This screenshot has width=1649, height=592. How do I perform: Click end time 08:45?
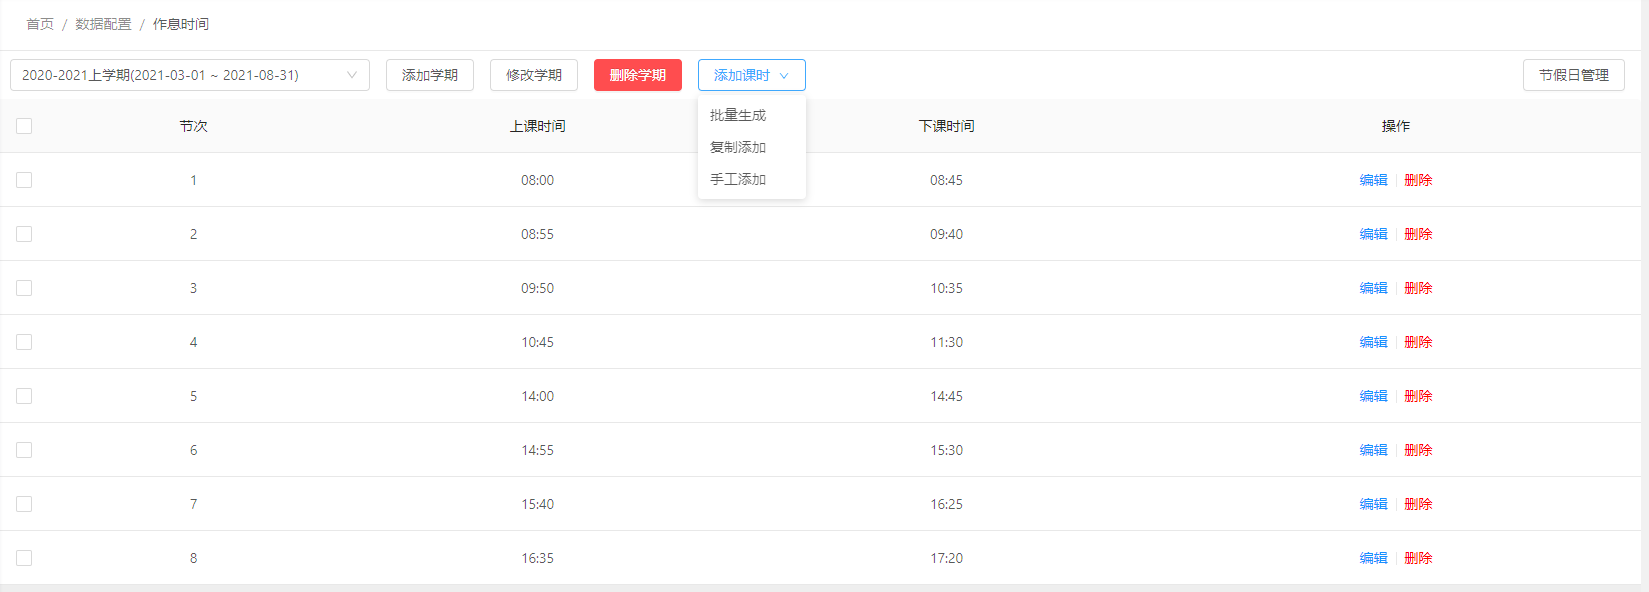coord(946,180)
